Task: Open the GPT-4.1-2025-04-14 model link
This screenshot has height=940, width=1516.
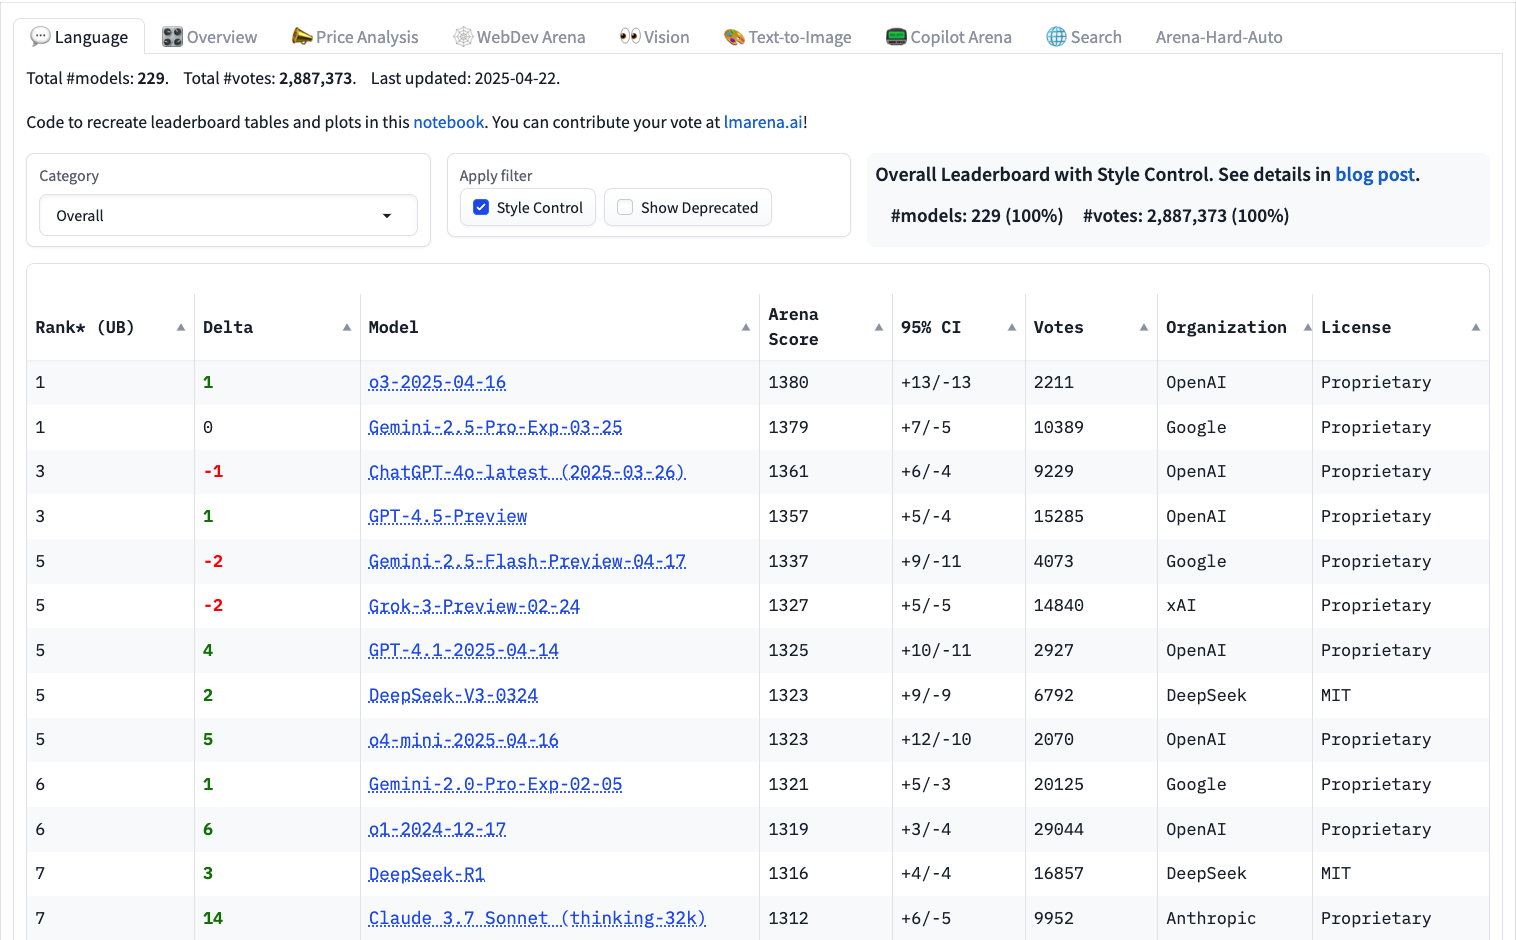Action: 463,650
